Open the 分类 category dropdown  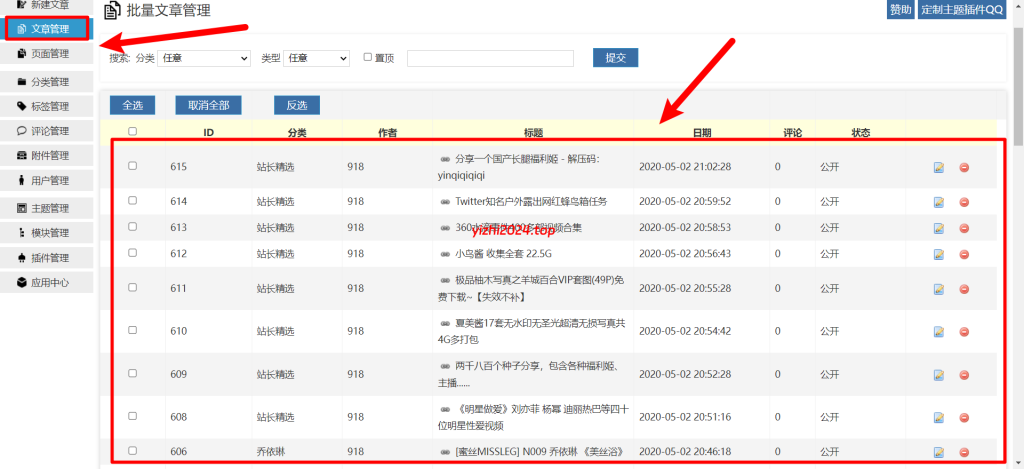coord(204,59)
